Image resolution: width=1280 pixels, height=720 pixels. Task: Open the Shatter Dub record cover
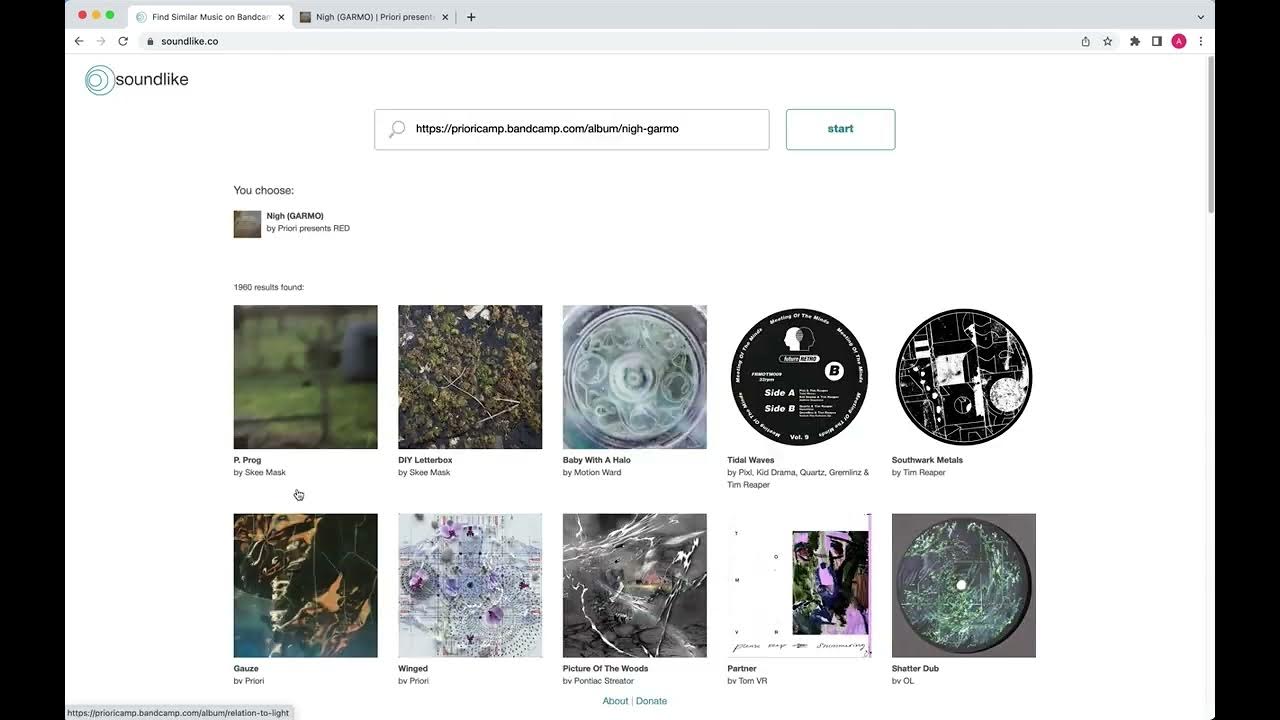point(964,586)
